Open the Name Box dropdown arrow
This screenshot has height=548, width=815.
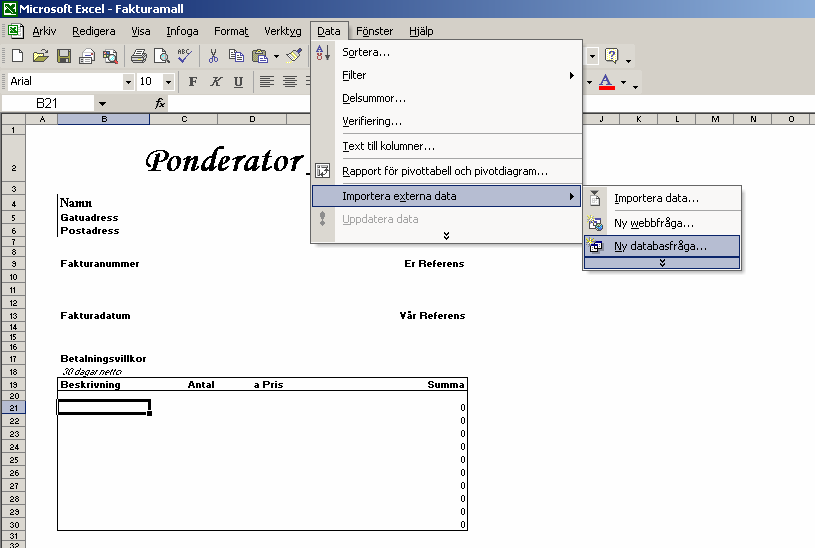102,103
